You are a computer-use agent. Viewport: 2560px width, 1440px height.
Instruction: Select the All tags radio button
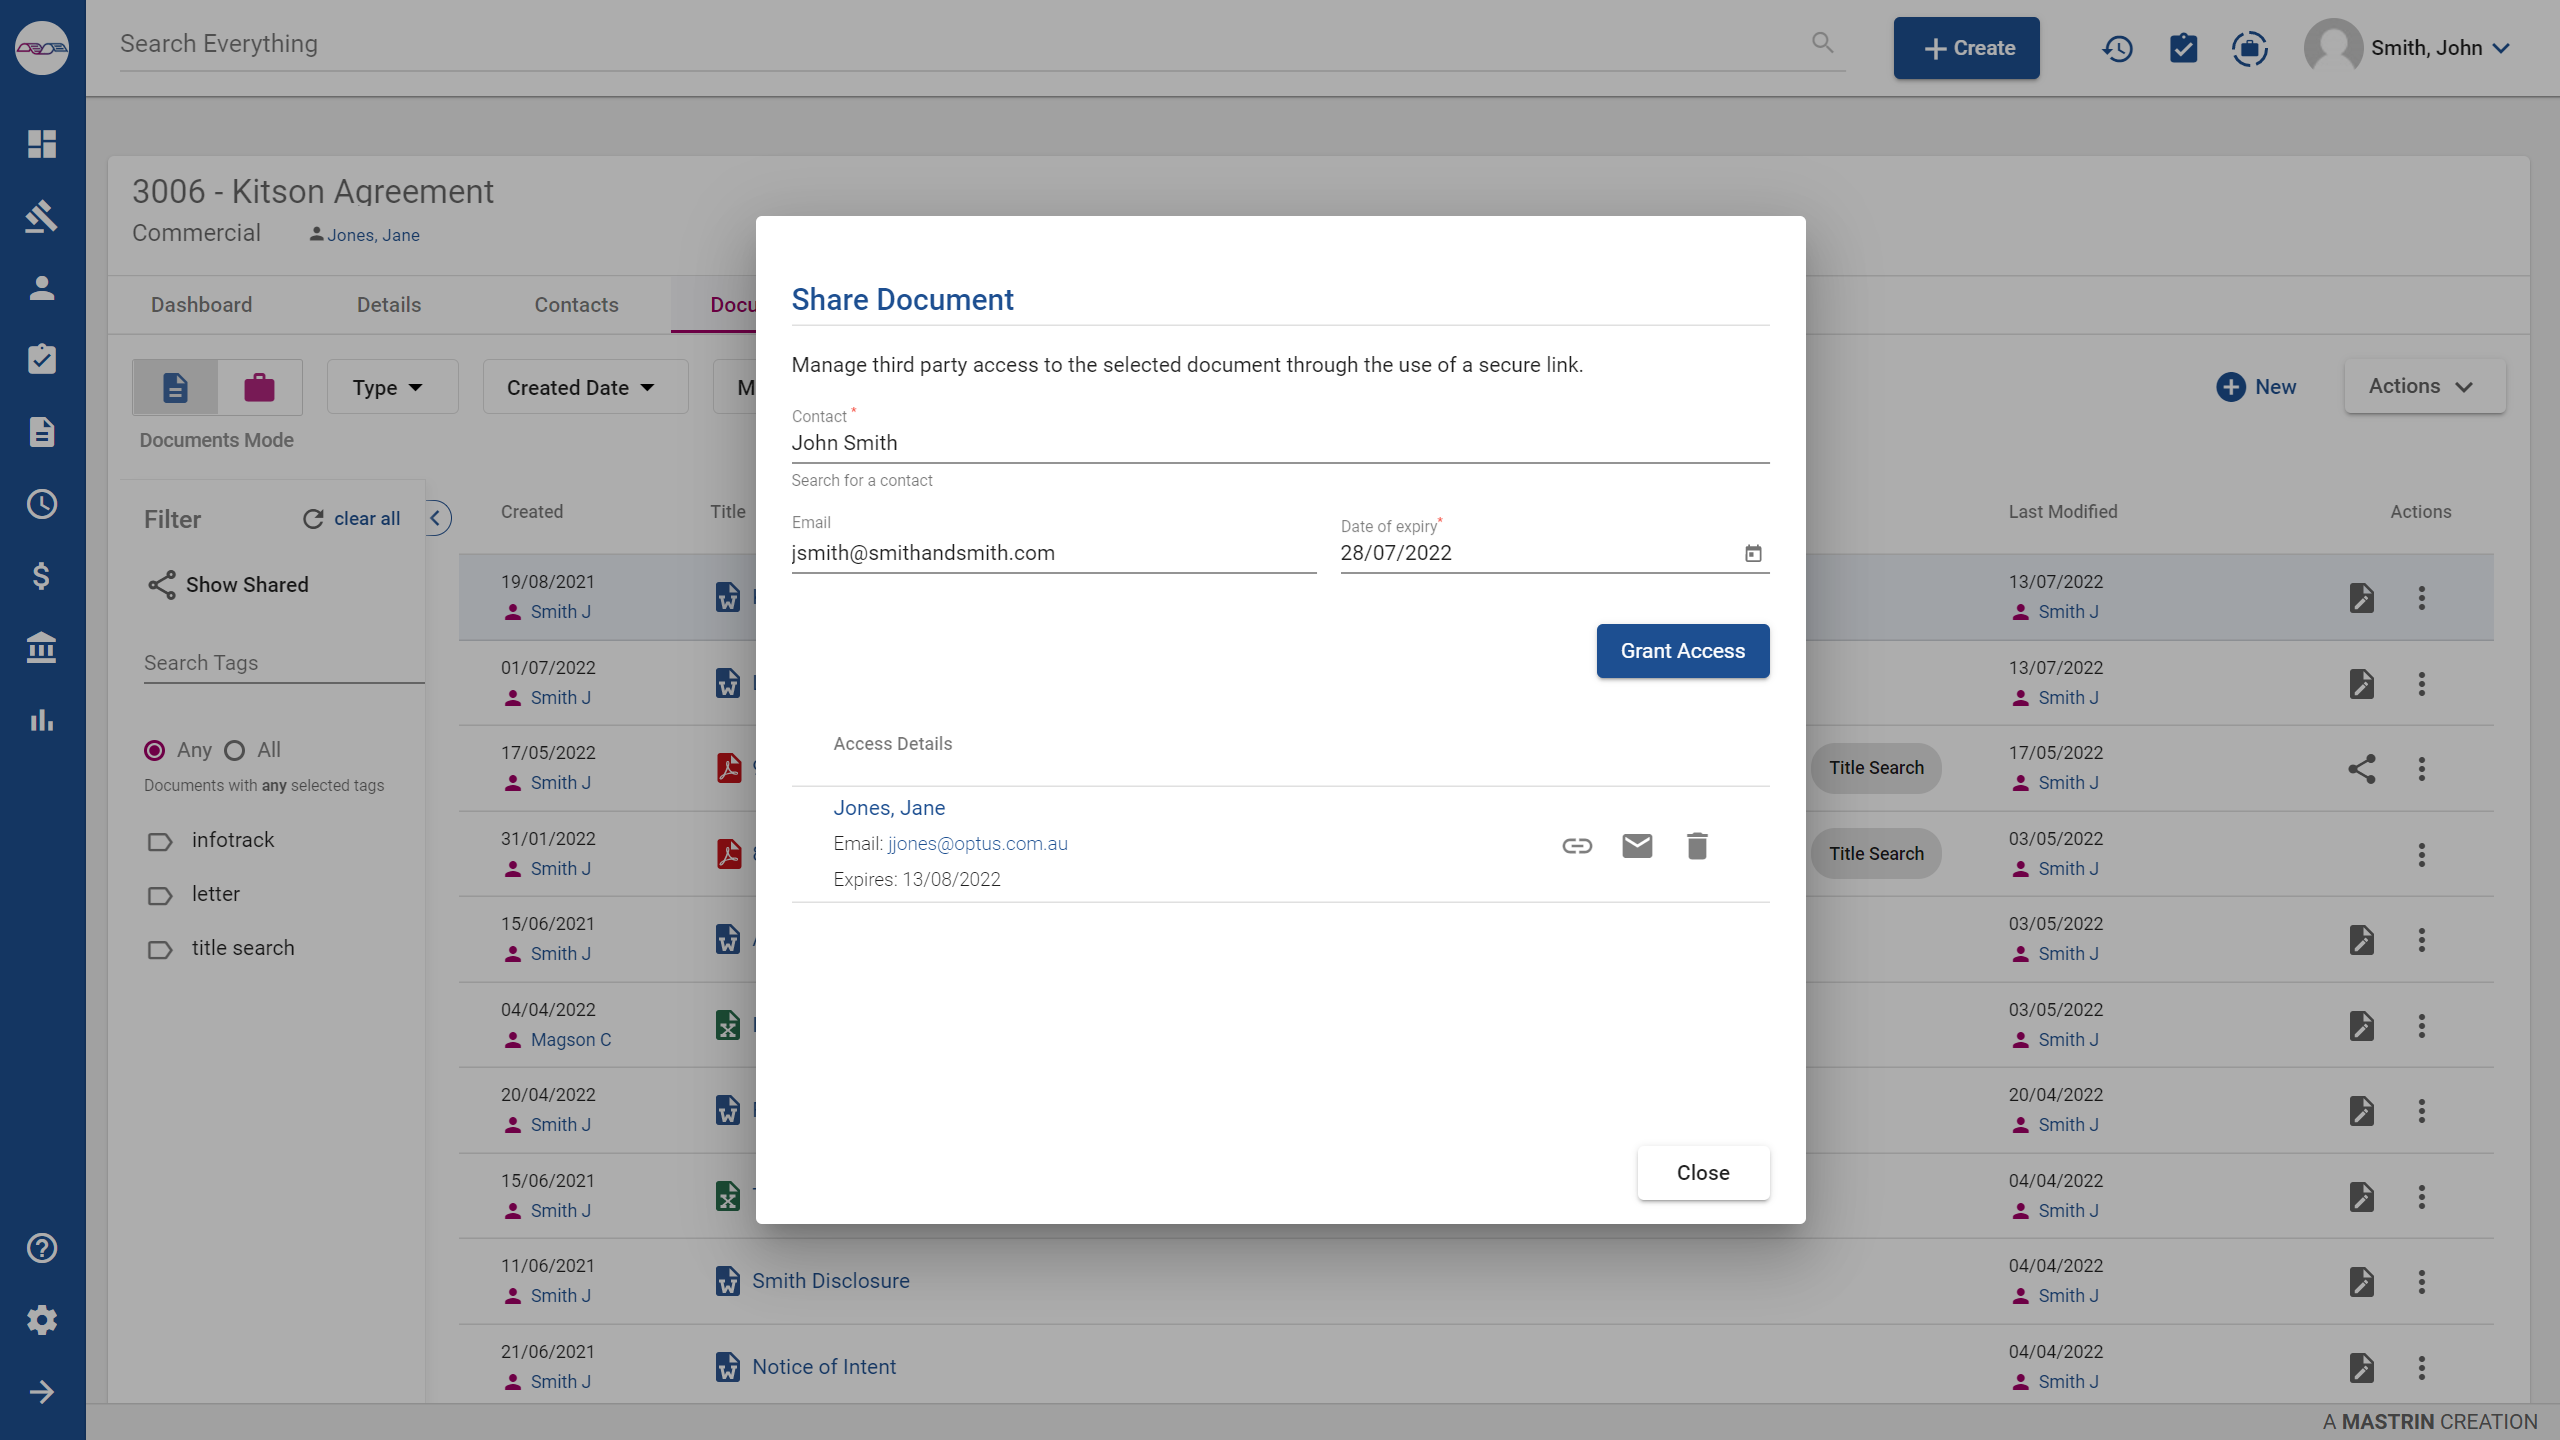coord(235,750)
